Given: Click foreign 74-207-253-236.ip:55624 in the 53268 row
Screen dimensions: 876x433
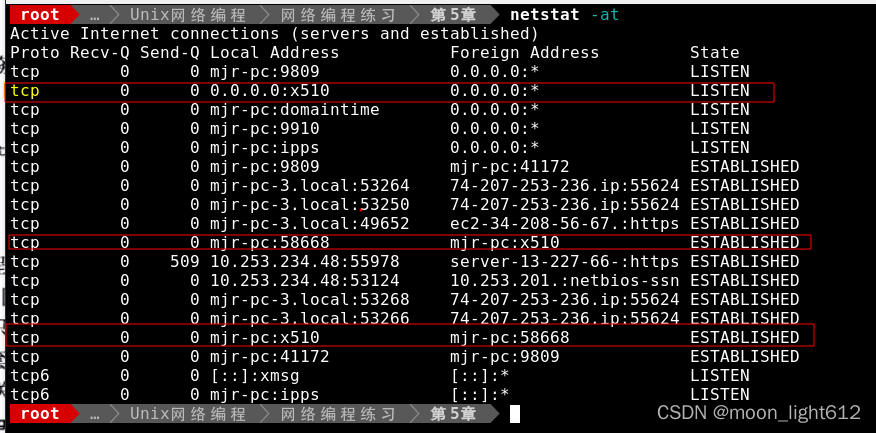Looking at the screenshot, I should tap(565, 299).
